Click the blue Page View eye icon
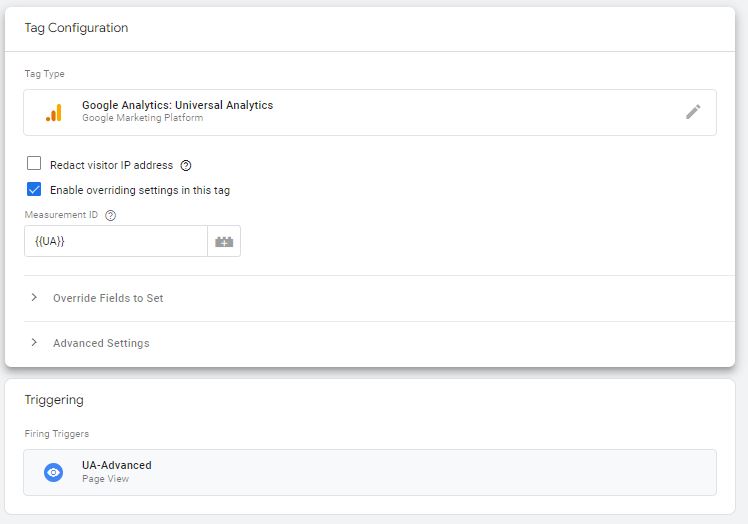748x524 pixels. coord(53,472)
